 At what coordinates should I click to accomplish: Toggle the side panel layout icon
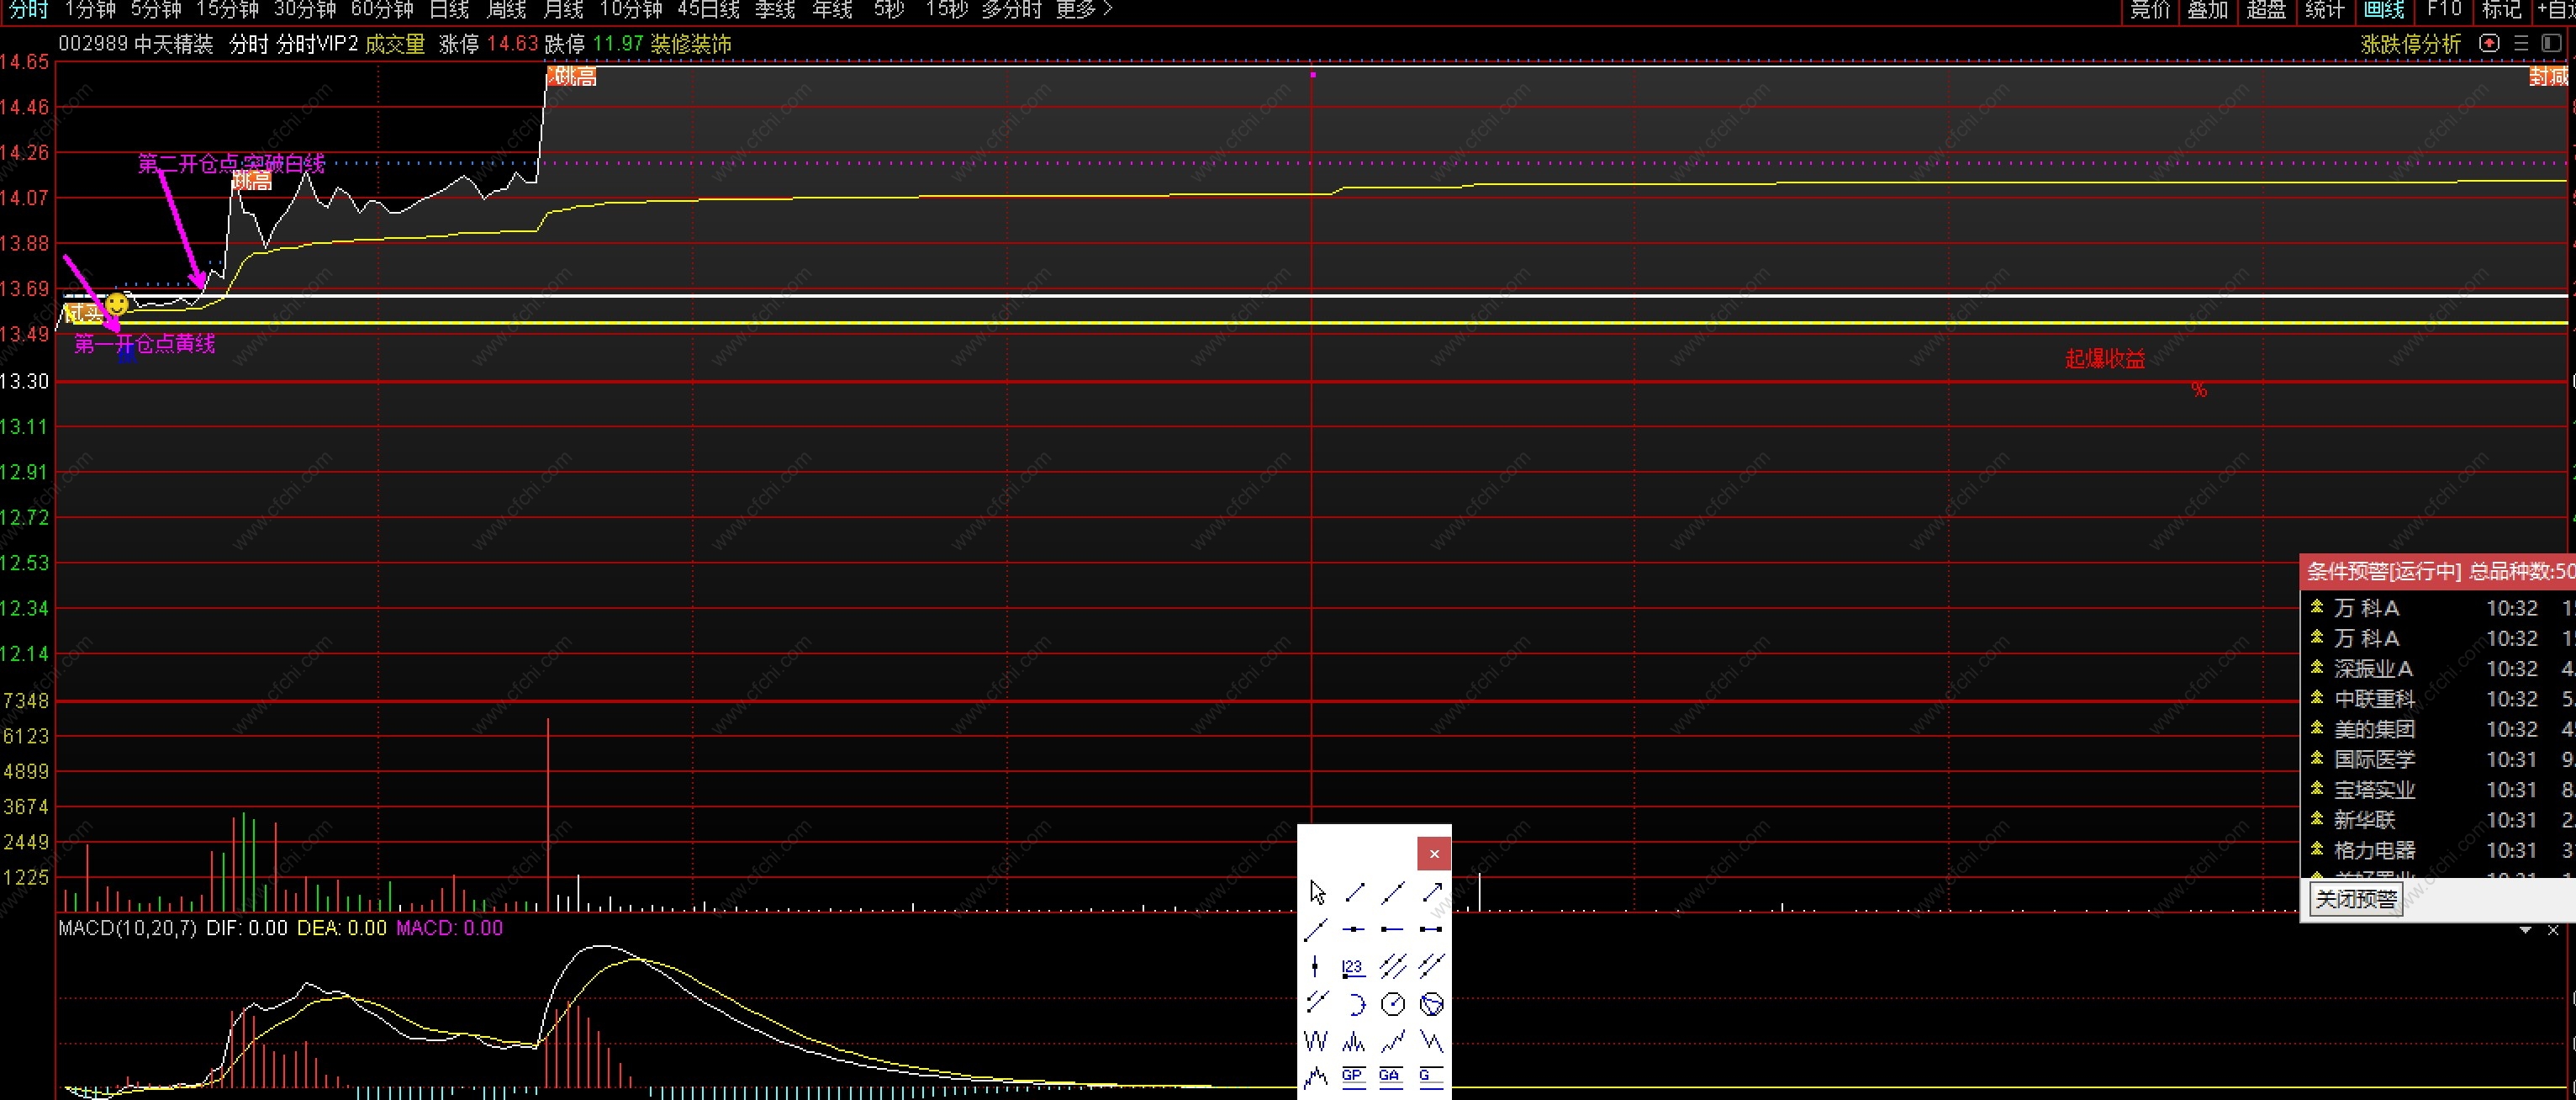pyautogui.click(x=2552, y=43)
